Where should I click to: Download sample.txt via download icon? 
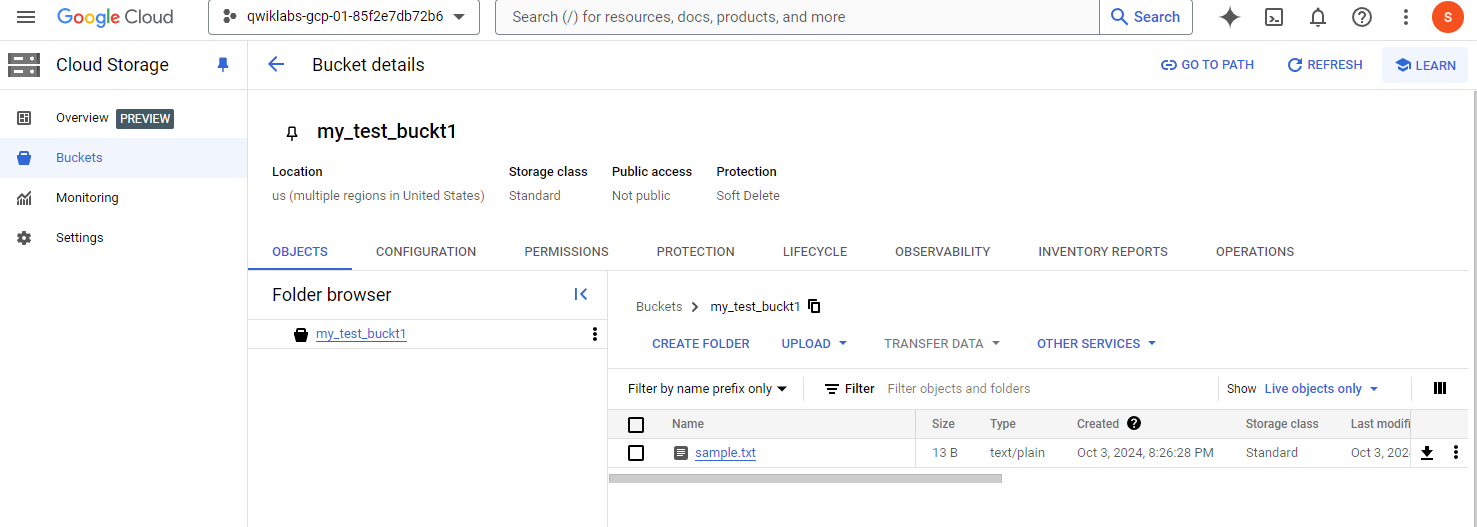1427,453
